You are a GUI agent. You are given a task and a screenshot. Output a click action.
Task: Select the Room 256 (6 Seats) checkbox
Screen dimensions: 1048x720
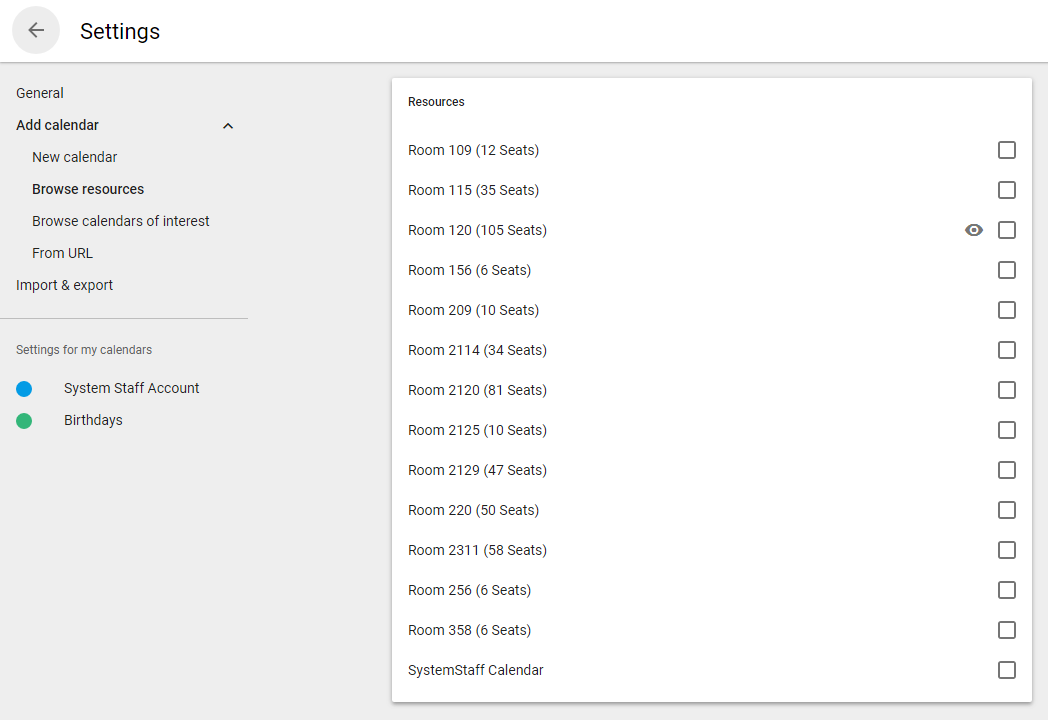coord(1007,590)
